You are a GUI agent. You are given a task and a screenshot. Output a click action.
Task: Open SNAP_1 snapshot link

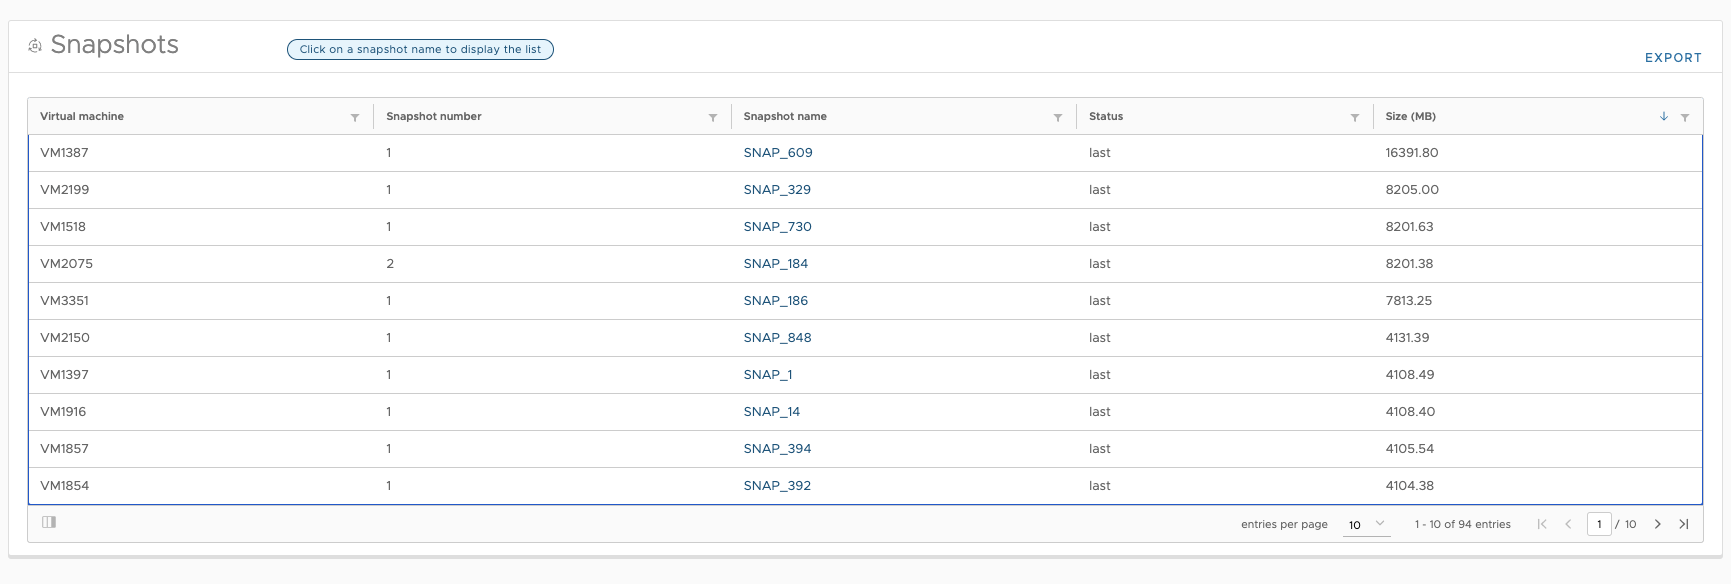(768, 375)
